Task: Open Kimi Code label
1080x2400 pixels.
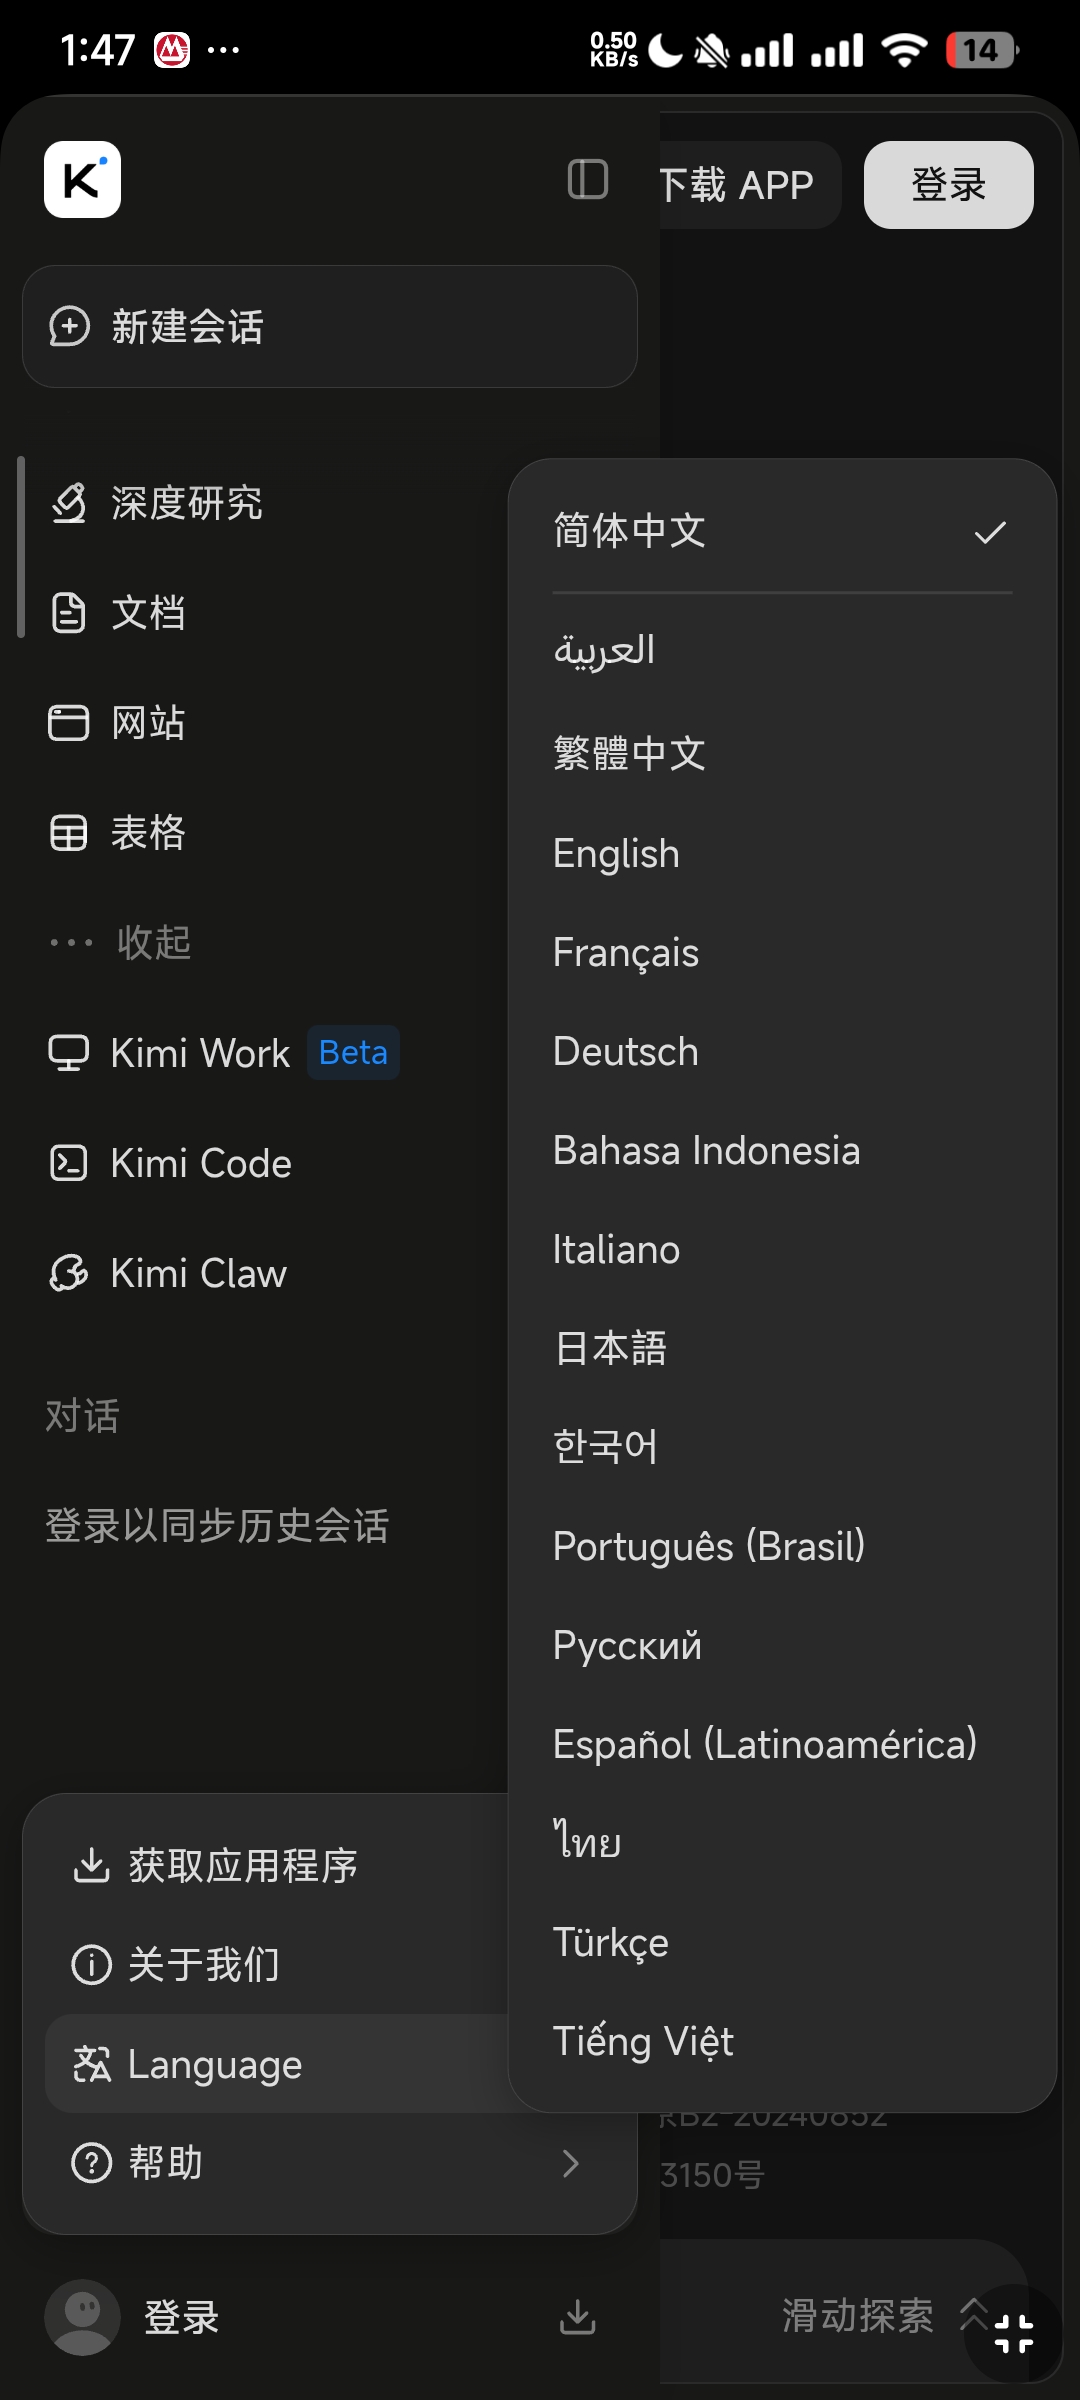Action: [201, 1163]
